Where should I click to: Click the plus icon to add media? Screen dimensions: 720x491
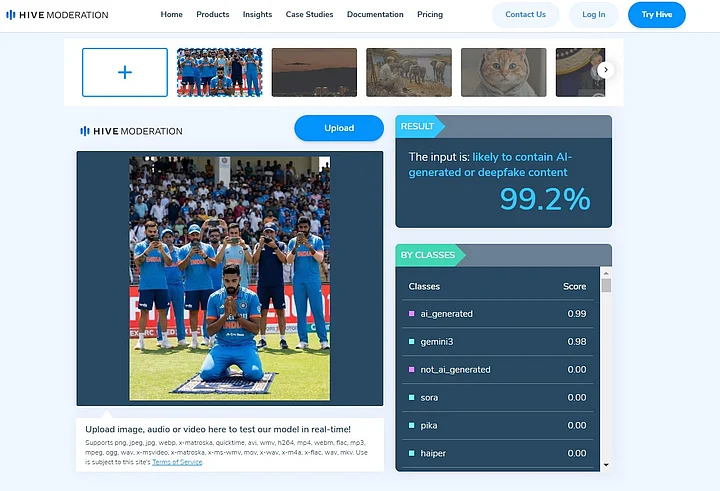click(x=125, y=73)
